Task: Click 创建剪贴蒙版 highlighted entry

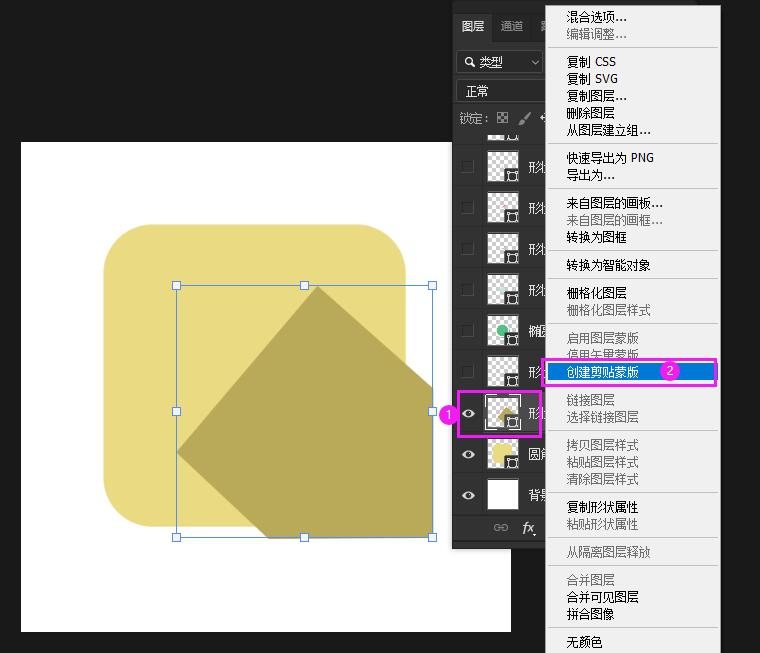Action: 631,372
